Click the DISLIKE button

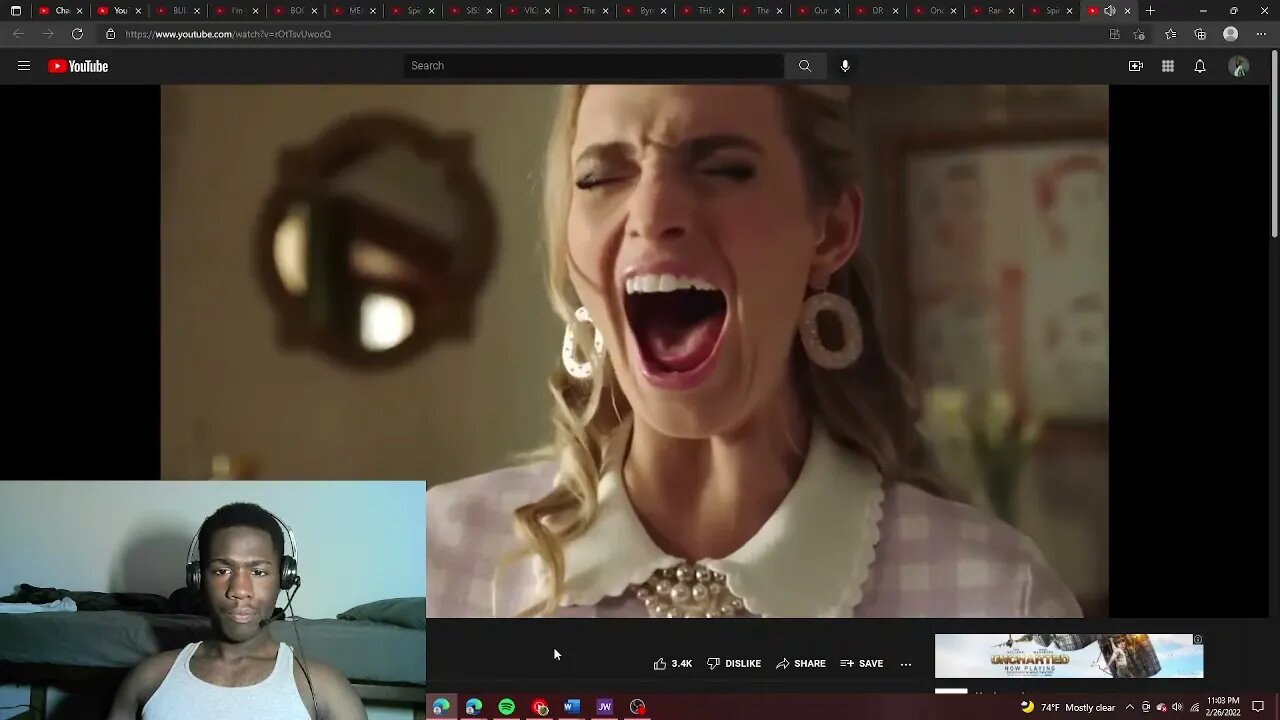[x=734, y=664]
